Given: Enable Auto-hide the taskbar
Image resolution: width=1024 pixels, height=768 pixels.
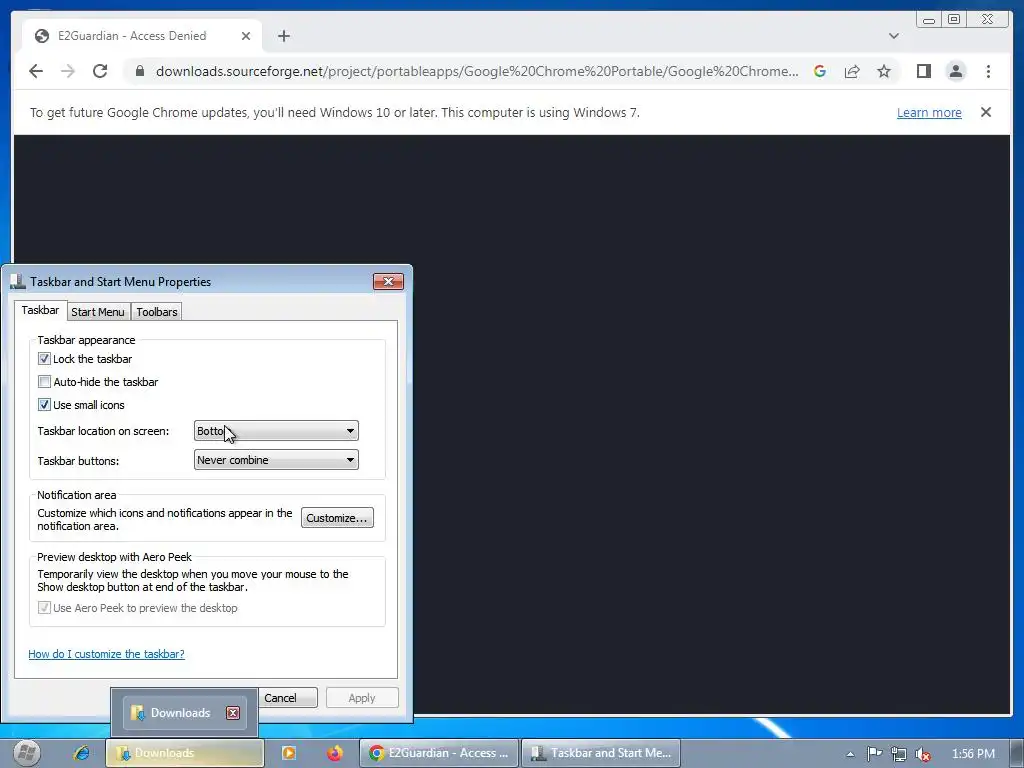Looking at the screenshot, I should click(44, 381).
